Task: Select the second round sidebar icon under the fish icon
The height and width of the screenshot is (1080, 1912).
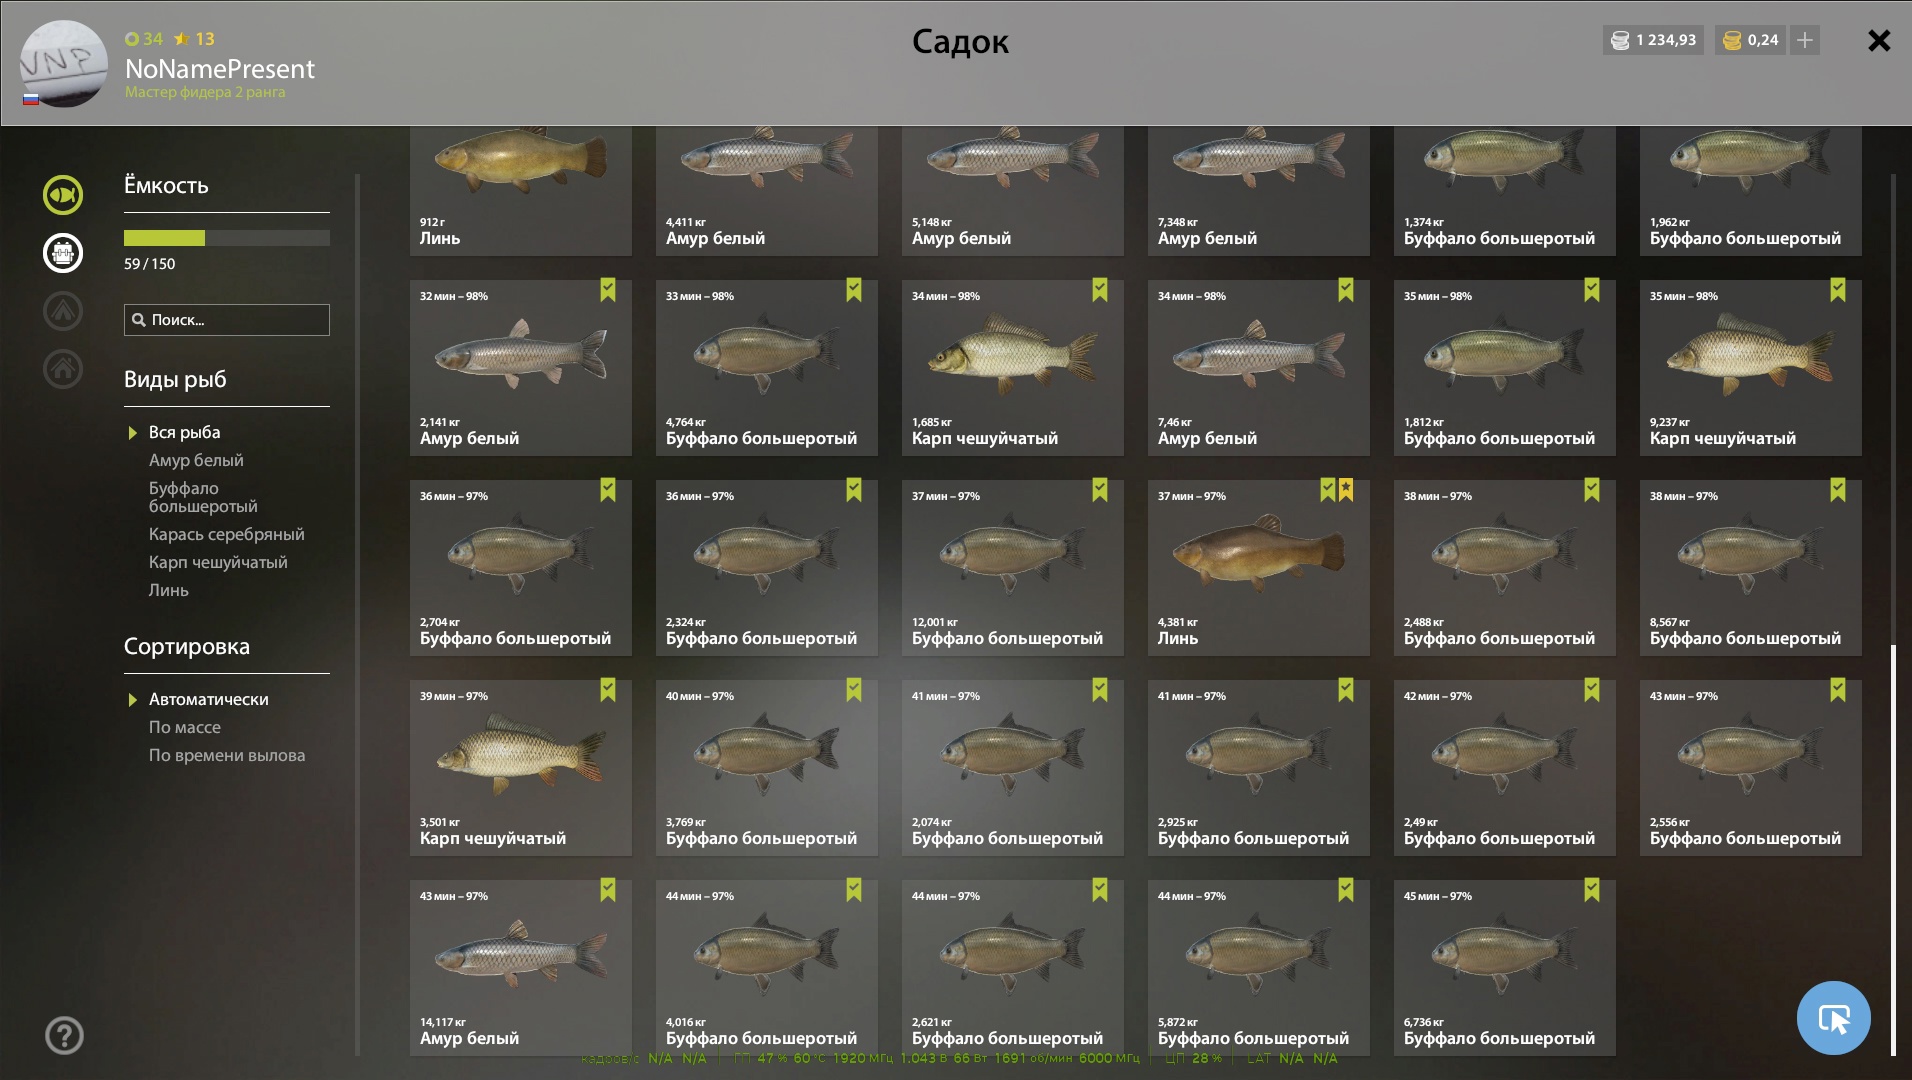Action: [63, 253]
